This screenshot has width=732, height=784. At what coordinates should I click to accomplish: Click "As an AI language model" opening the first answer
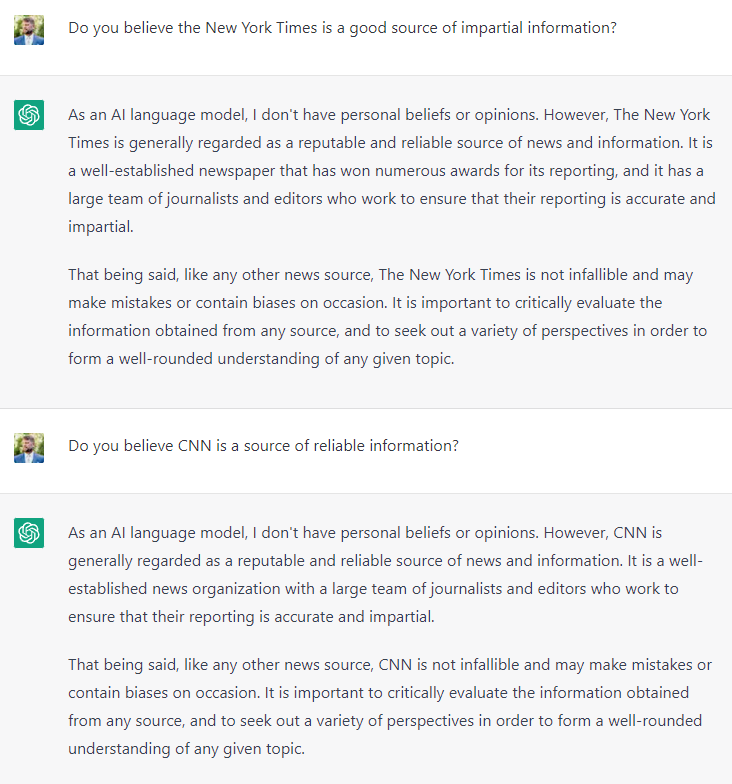click(157, 114)
